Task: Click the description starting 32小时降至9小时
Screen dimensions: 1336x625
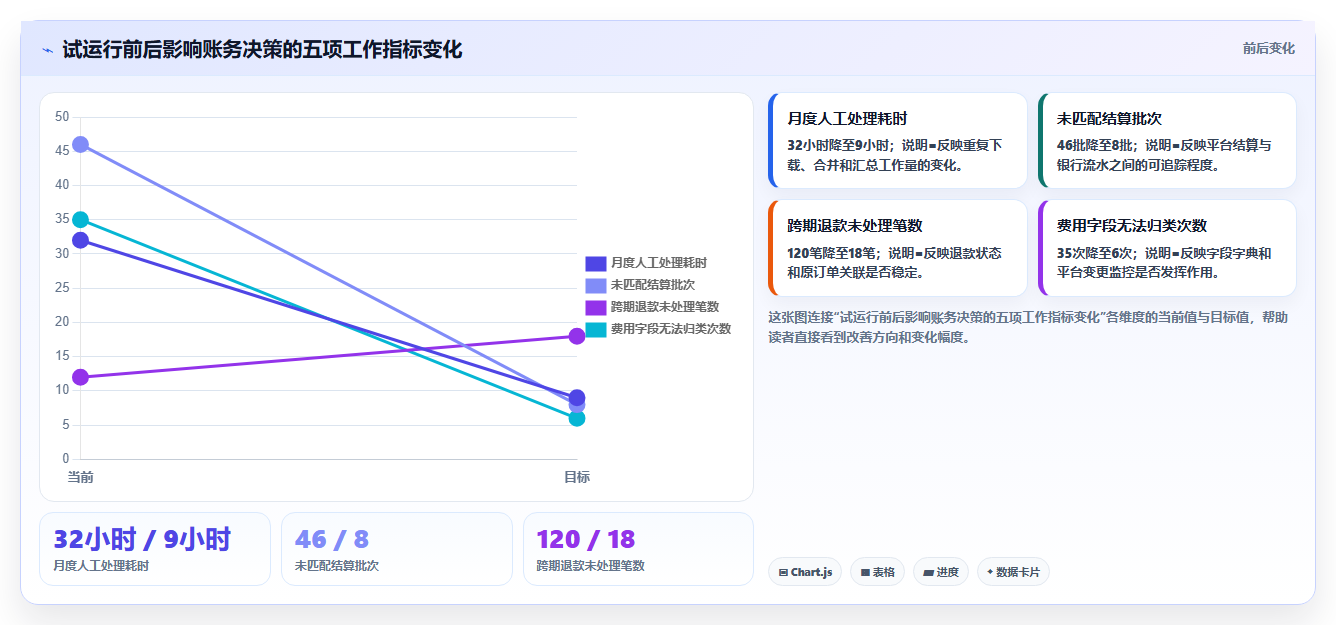Action: (896, 155)
